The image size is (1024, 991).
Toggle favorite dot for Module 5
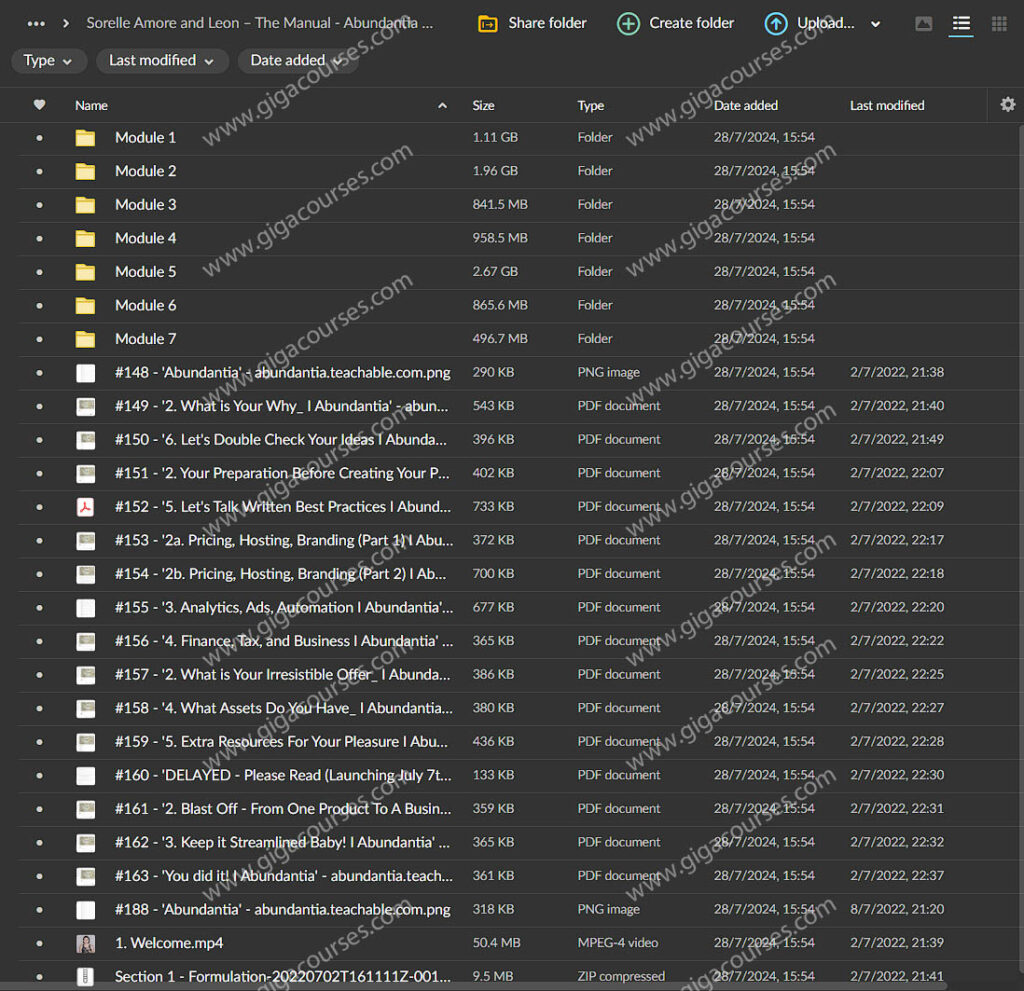click(x=39, y=272)
